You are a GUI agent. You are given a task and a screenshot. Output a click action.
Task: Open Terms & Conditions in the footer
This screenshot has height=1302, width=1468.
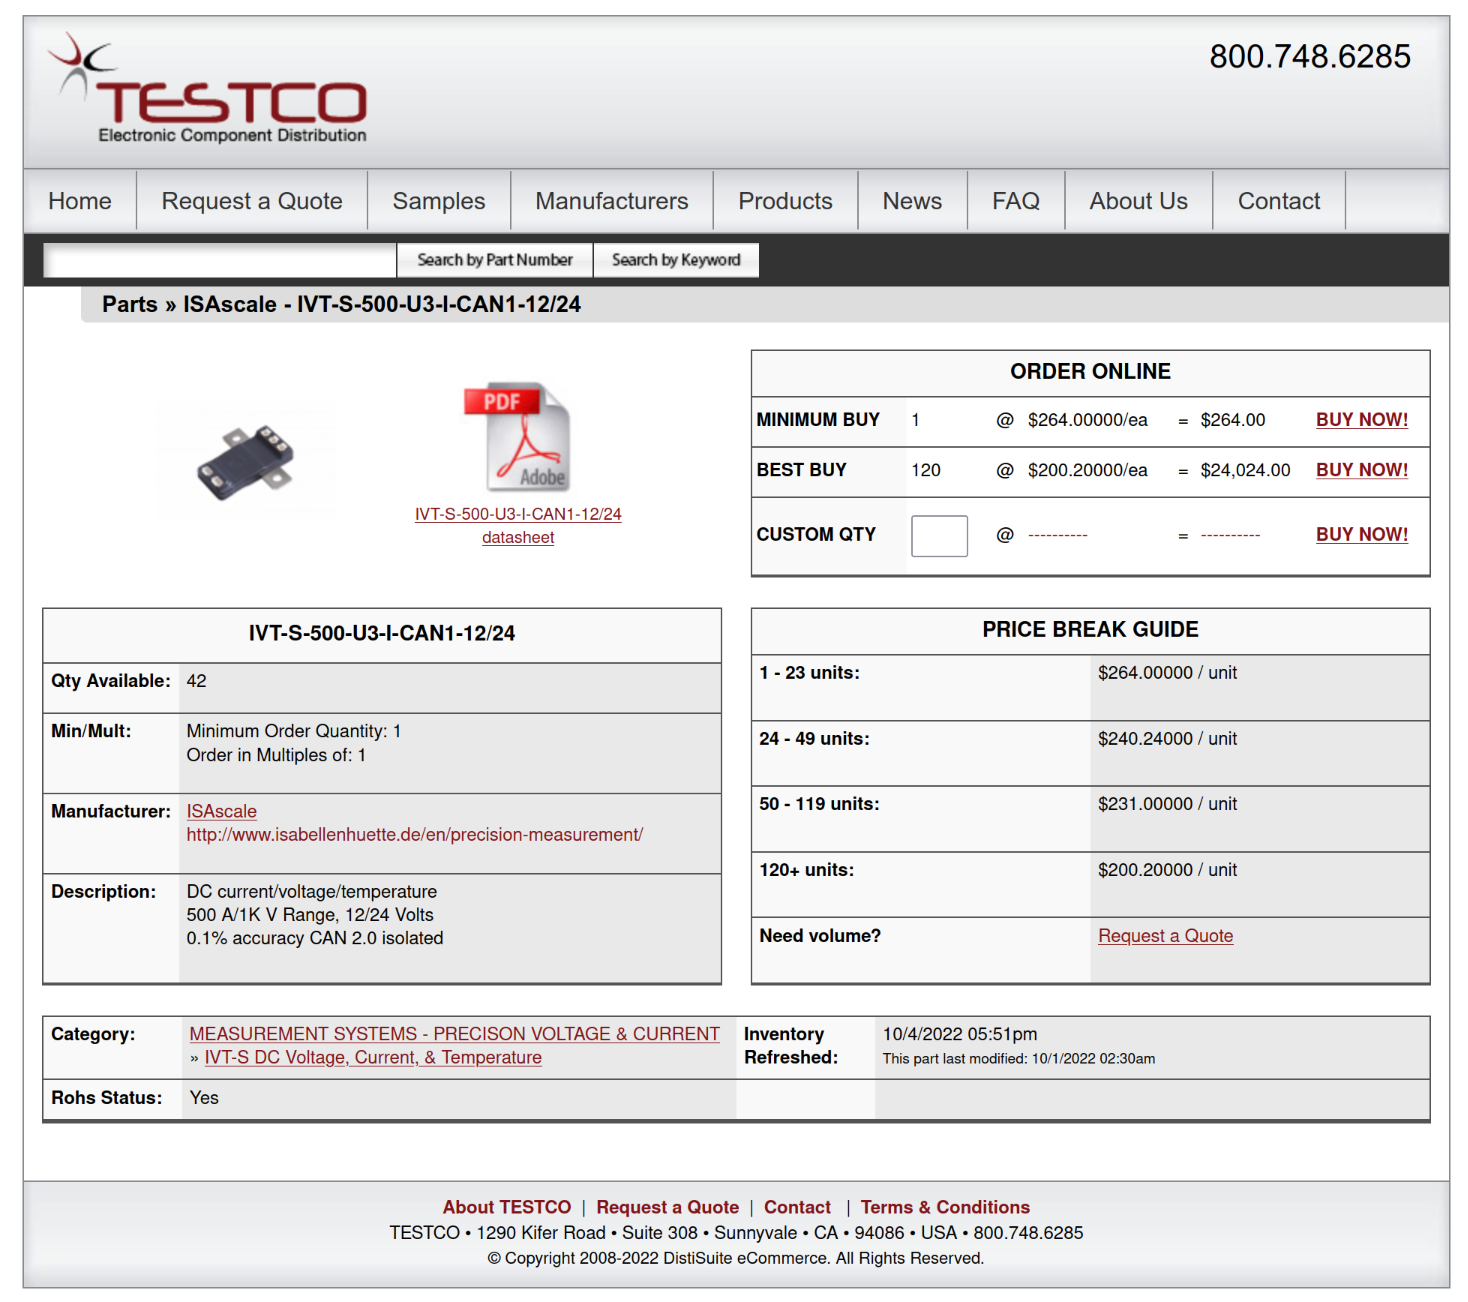pos(945,1207)
